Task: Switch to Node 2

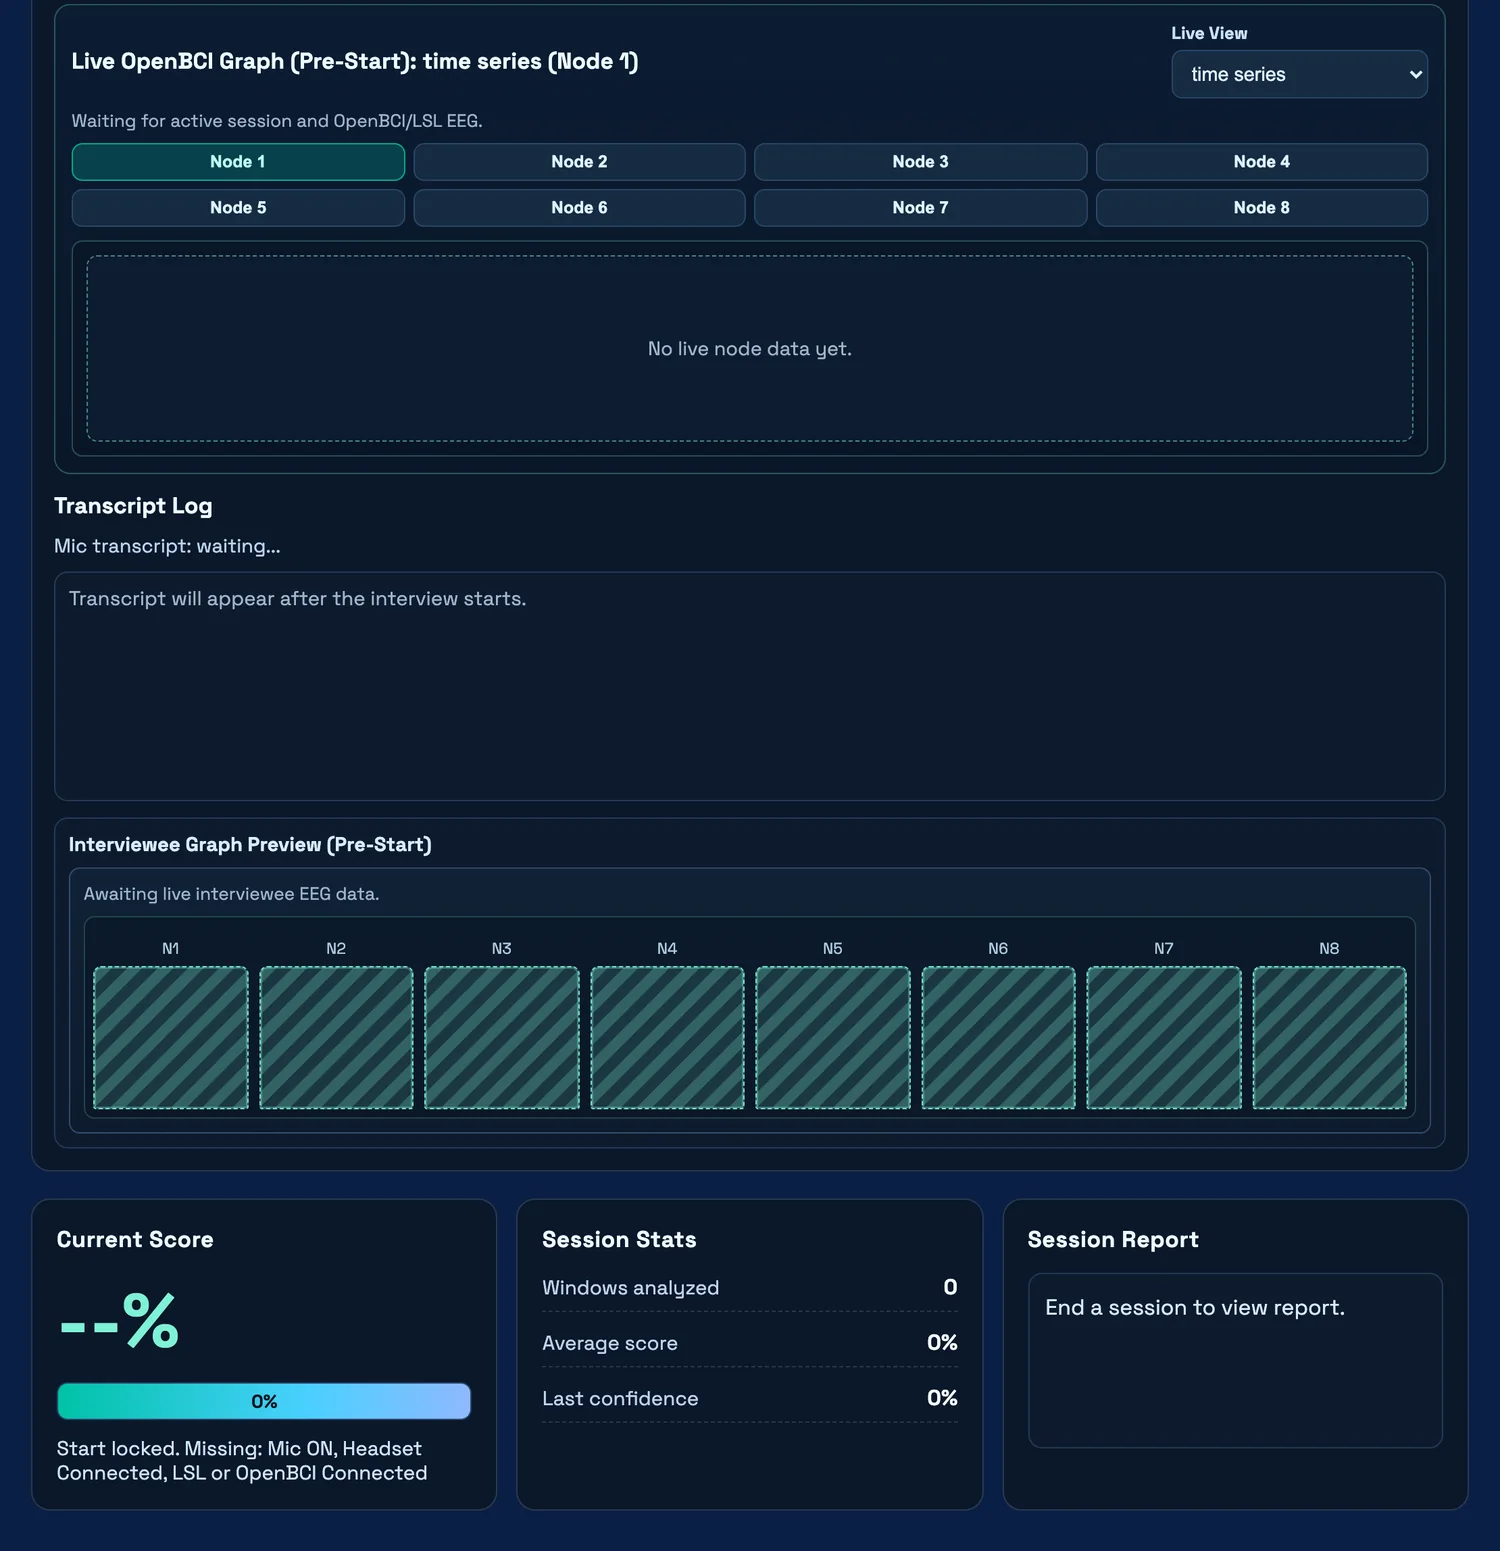Action: click(x=579, y=162)
